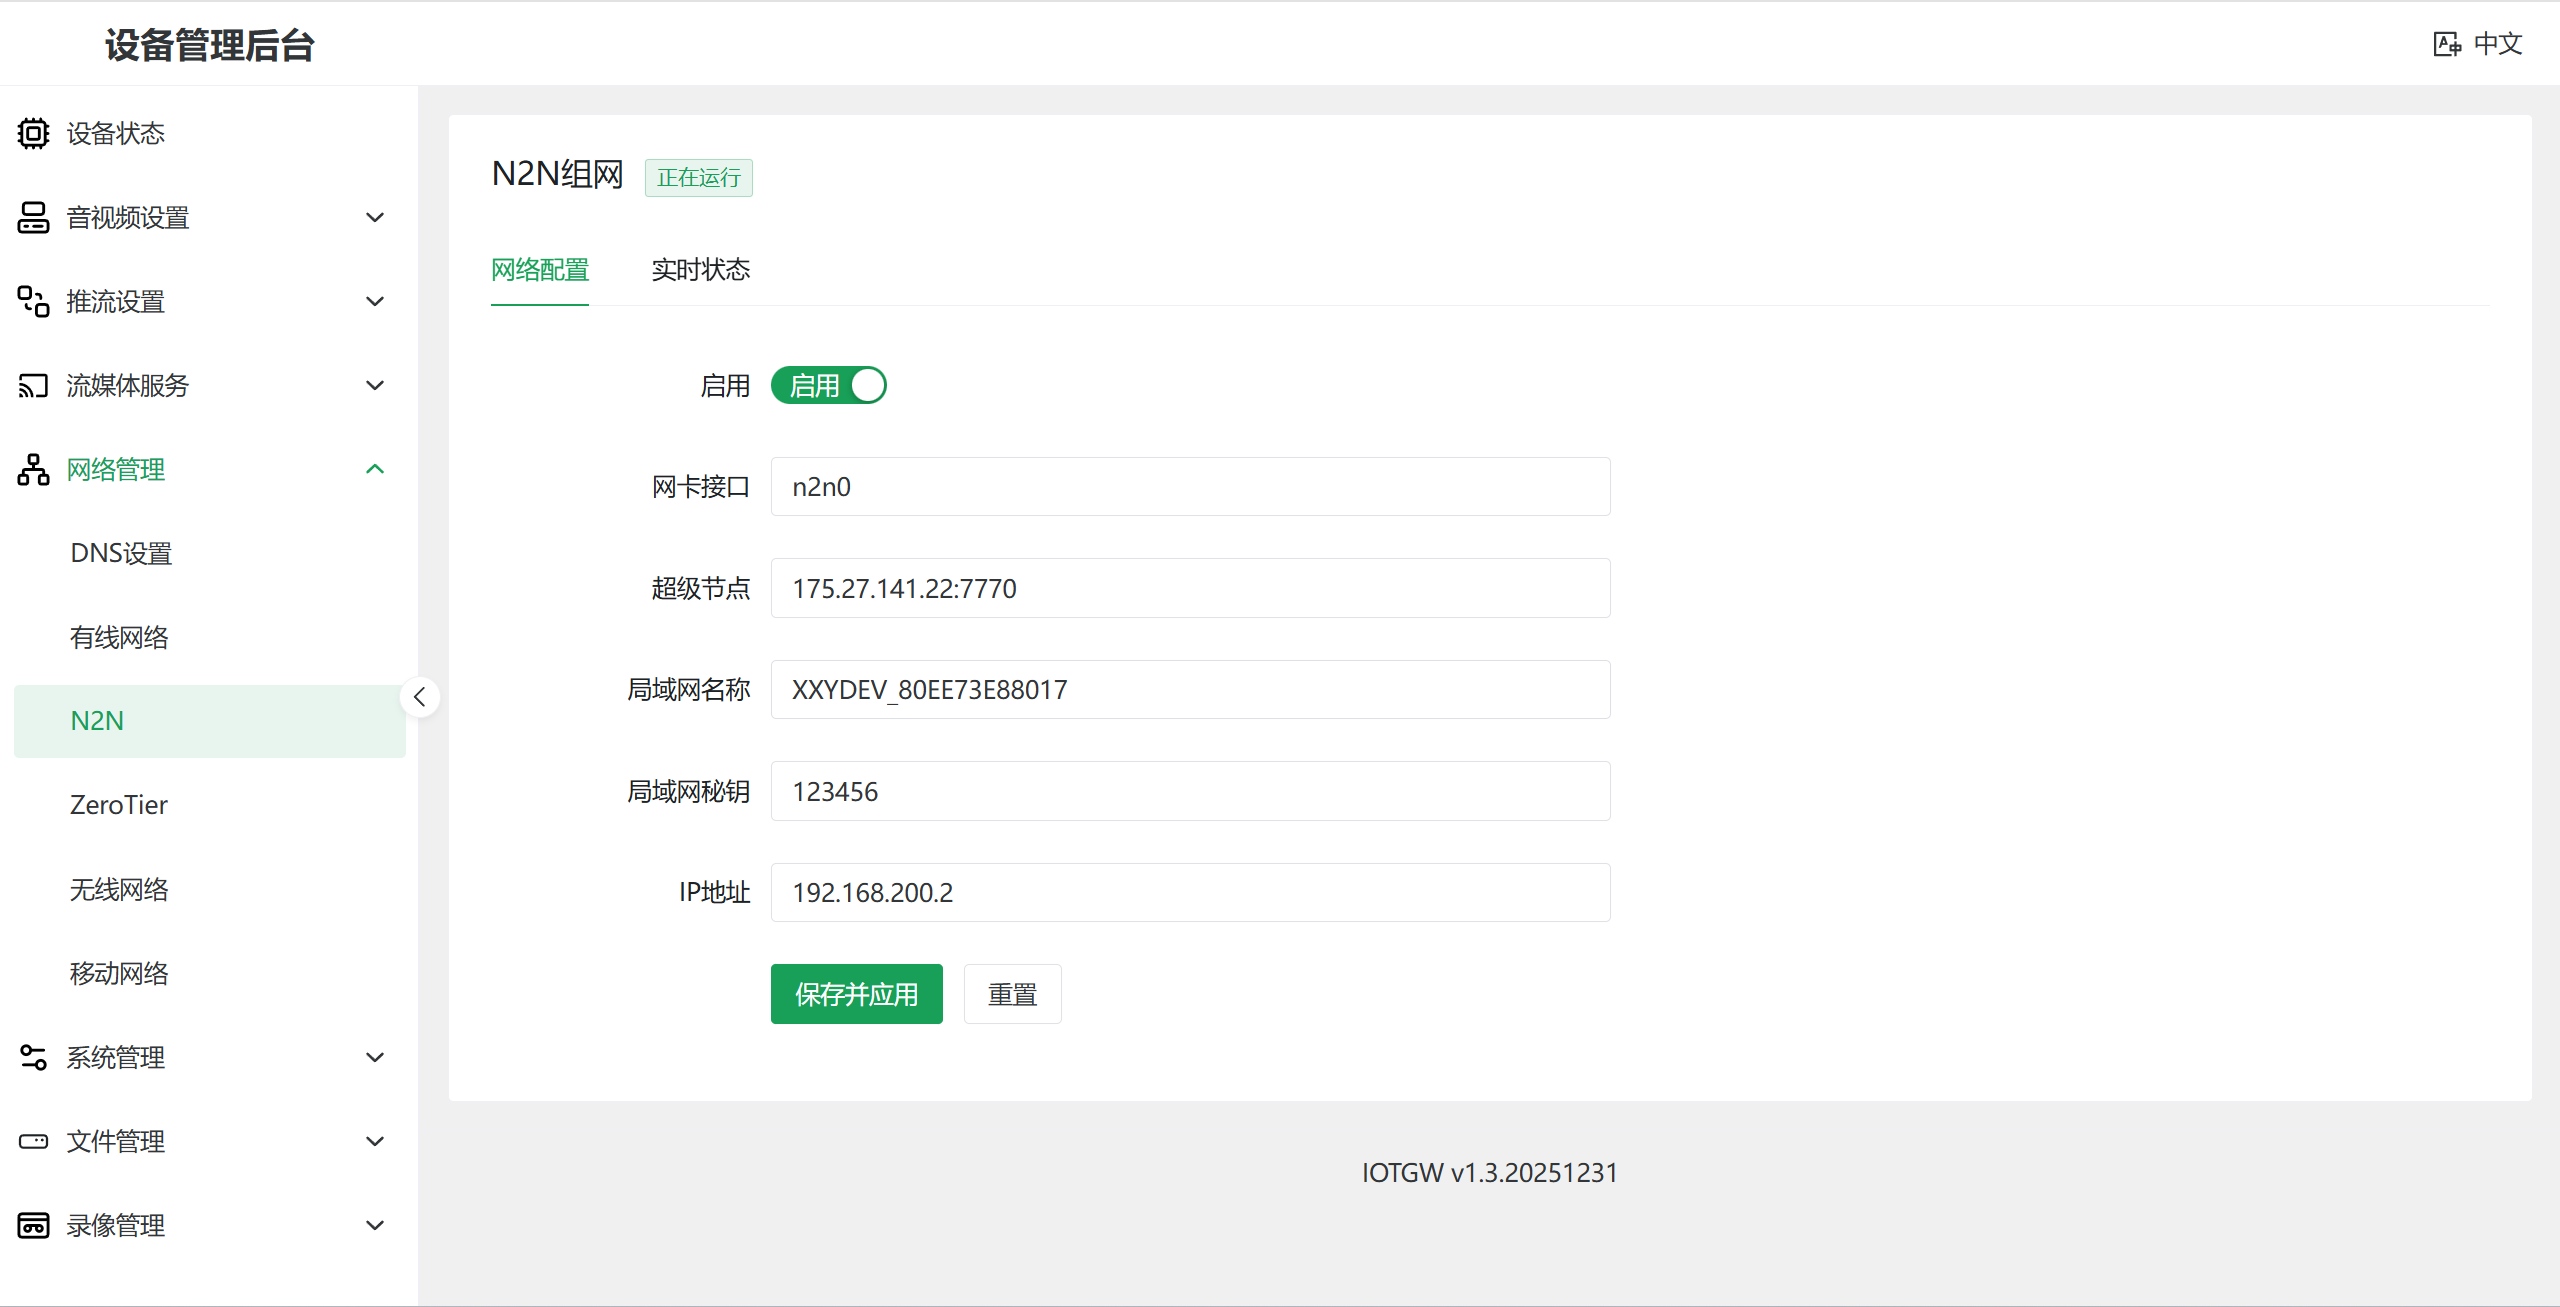Open the ZeroTier menu item
The width and height of the screenshot is (2560, 1307).
pyautogui.click(x=119, y=805)
